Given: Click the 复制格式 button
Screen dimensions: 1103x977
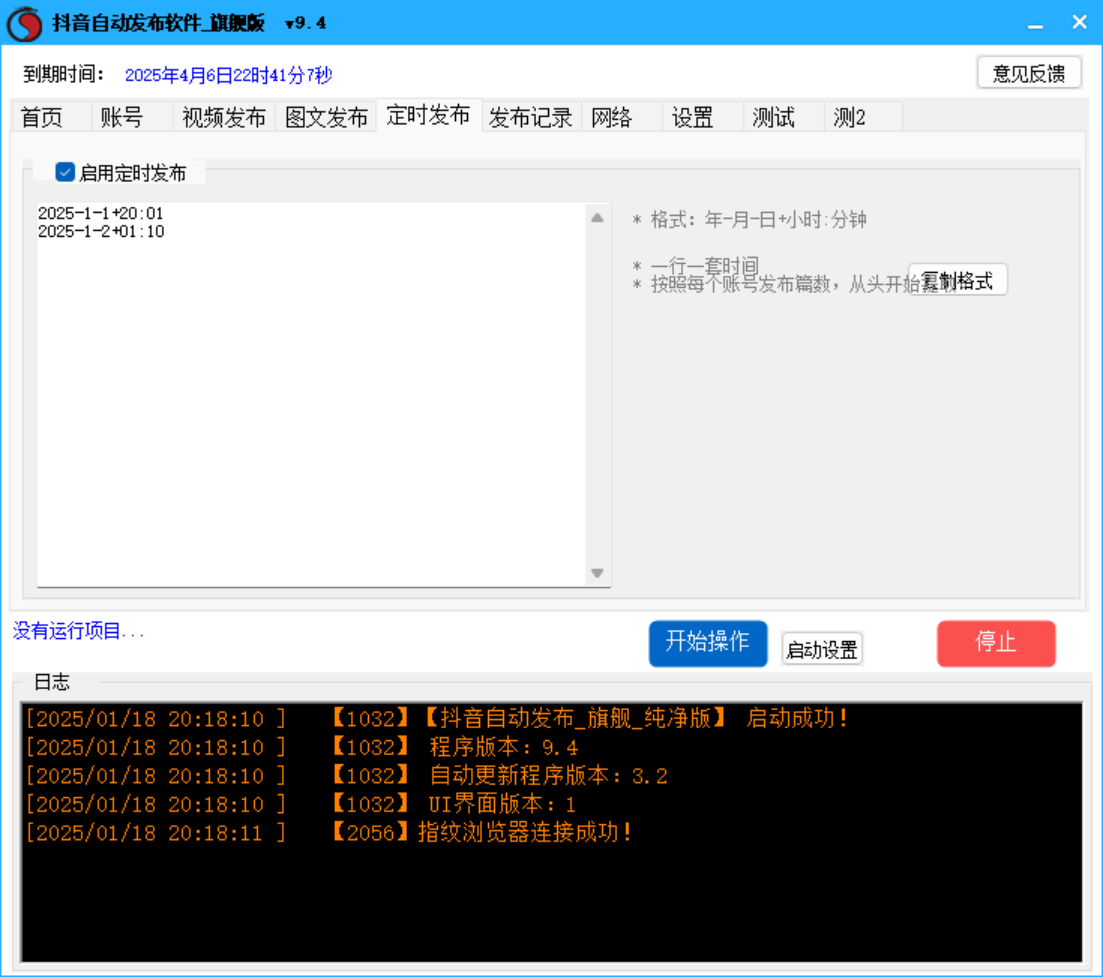Looking at the screenshot, I should pyautogui.click(x=958, y=281).
